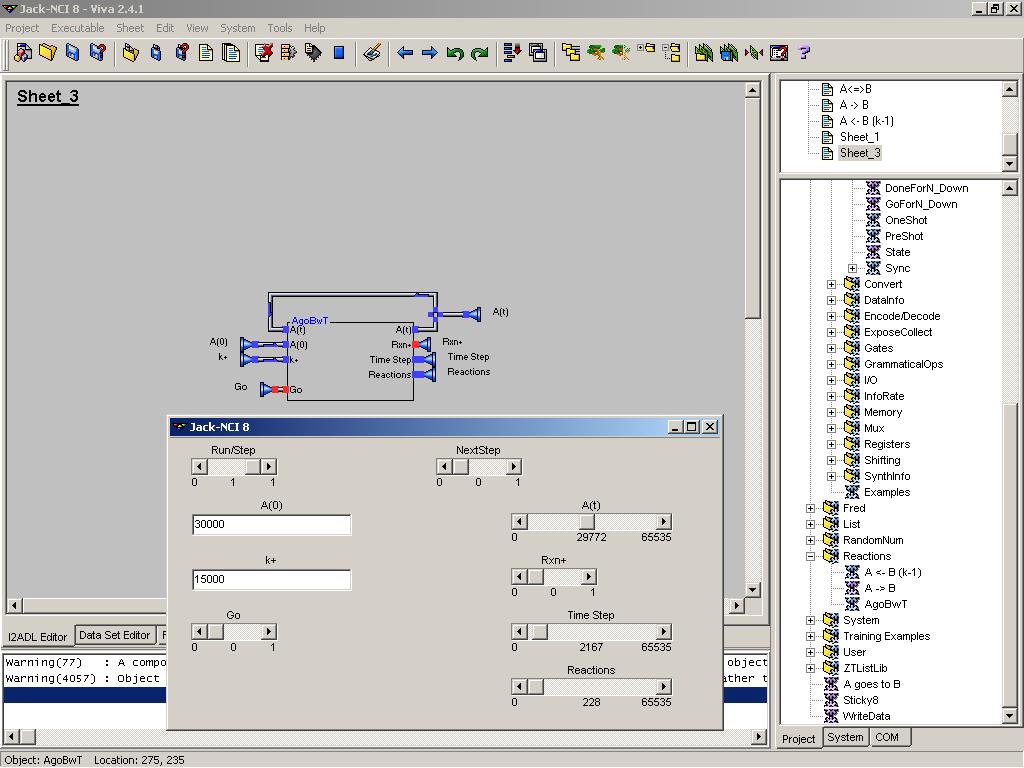Click the blue floppy save icon
Image resolution: width=1024 pixels, height=768 pixels.
click(x=72, y=52)
